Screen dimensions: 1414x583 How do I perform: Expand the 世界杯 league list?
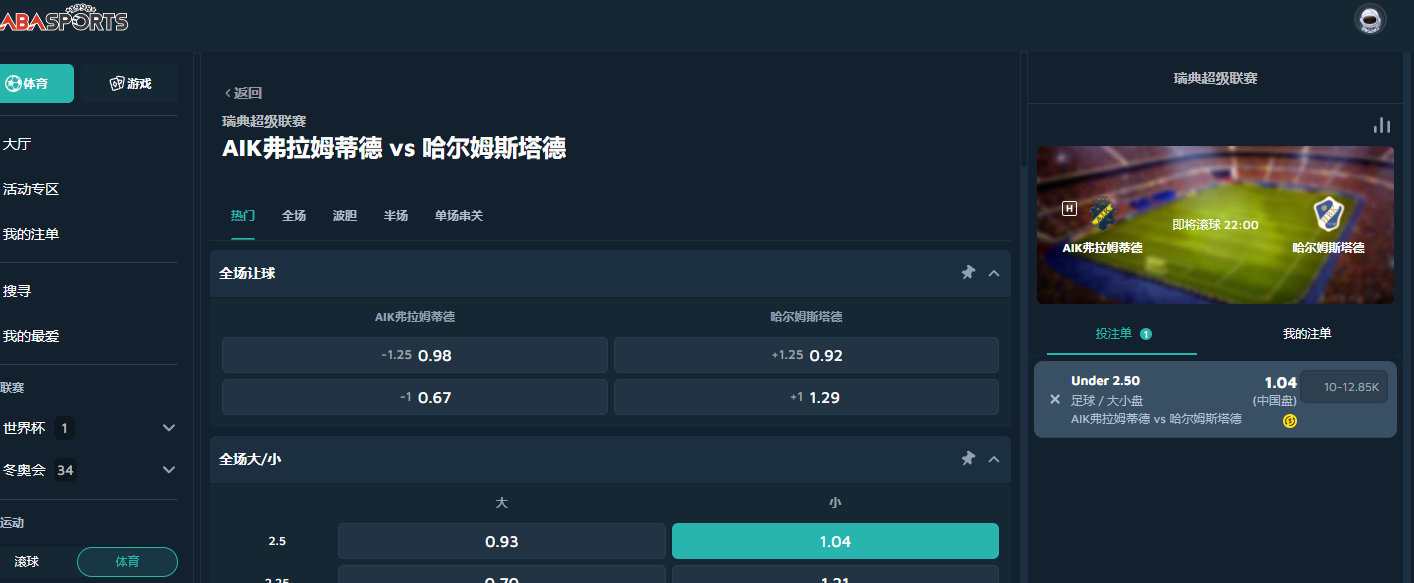tap(168, 428)
